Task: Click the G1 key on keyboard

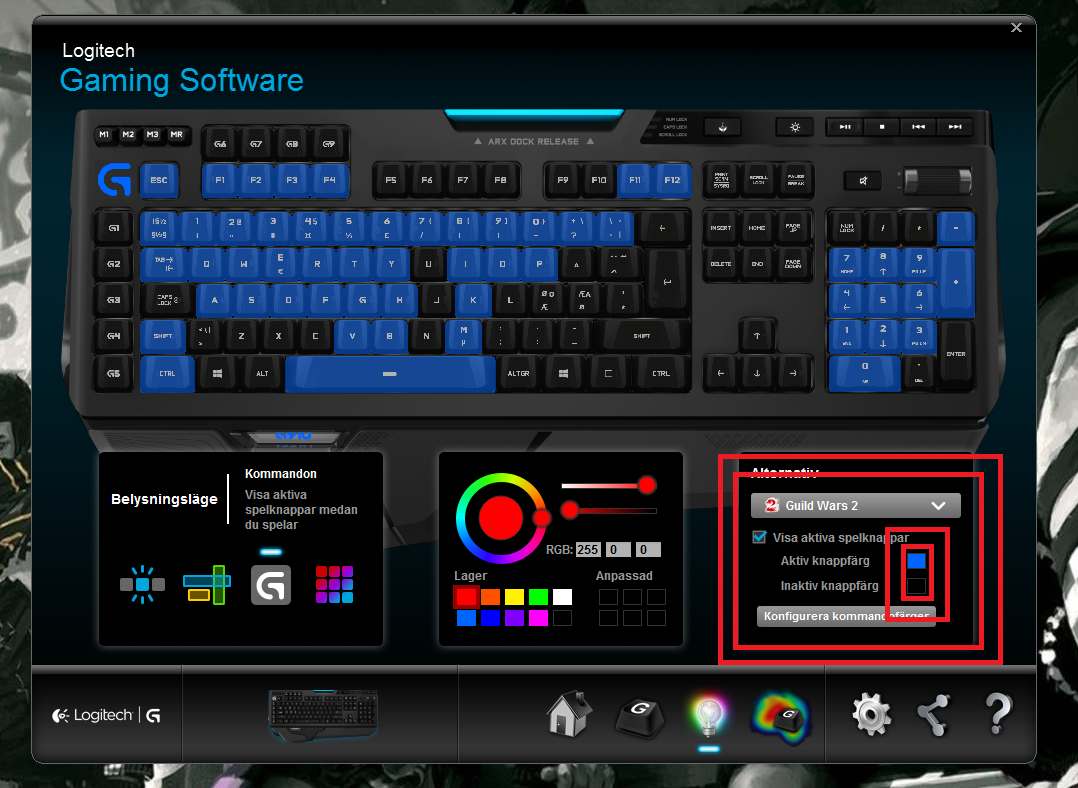Action: (113, 228)
